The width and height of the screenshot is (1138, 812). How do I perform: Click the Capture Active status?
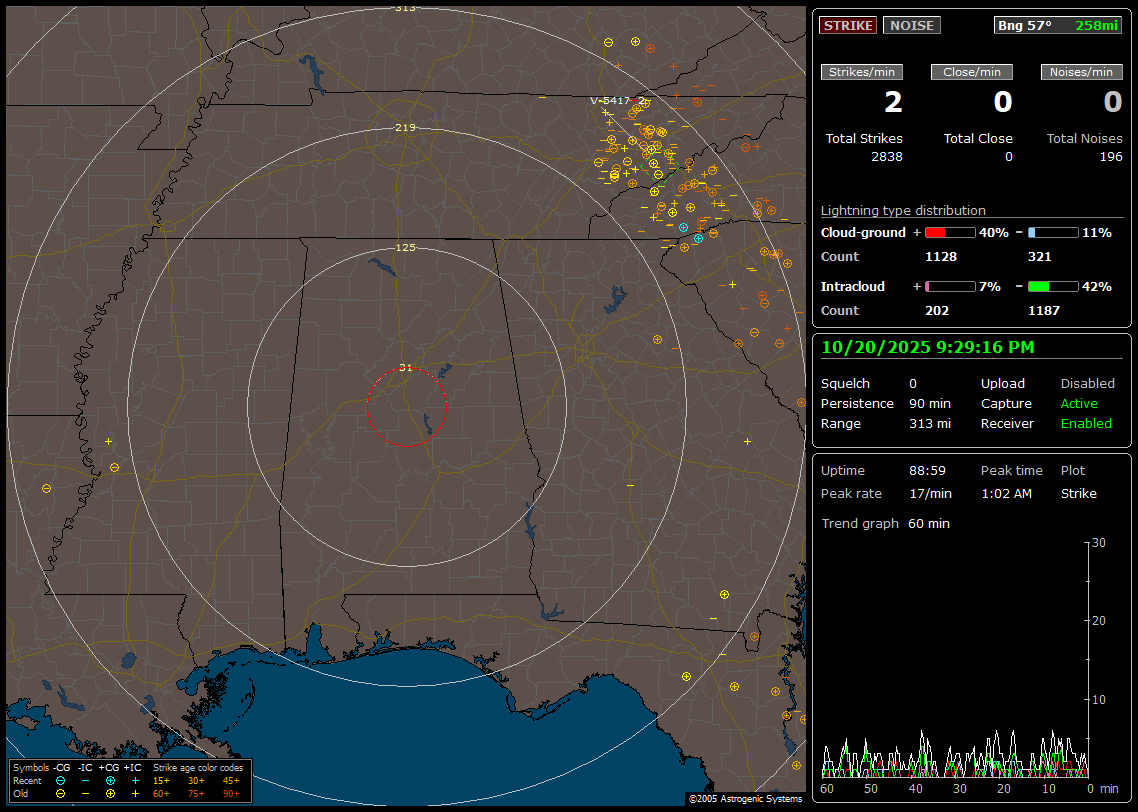(1079, 403)
